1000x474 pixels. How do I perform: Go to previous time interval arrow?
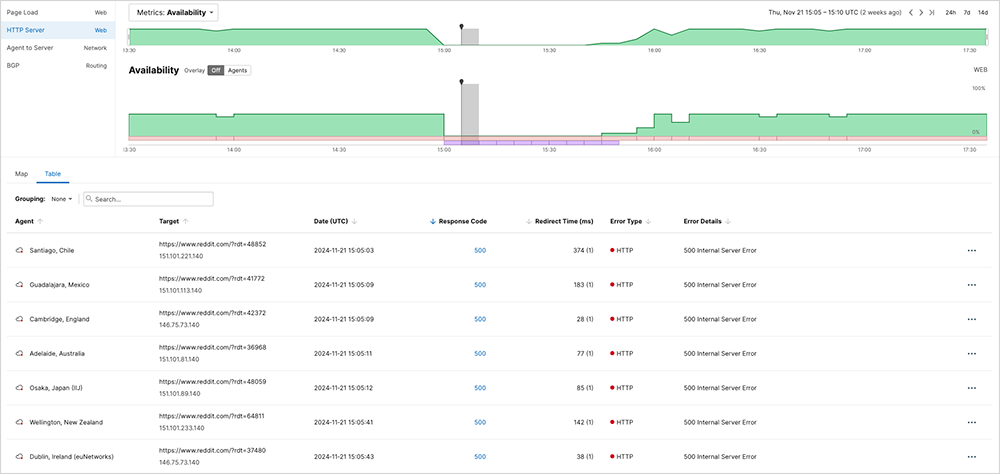[910, 13]
